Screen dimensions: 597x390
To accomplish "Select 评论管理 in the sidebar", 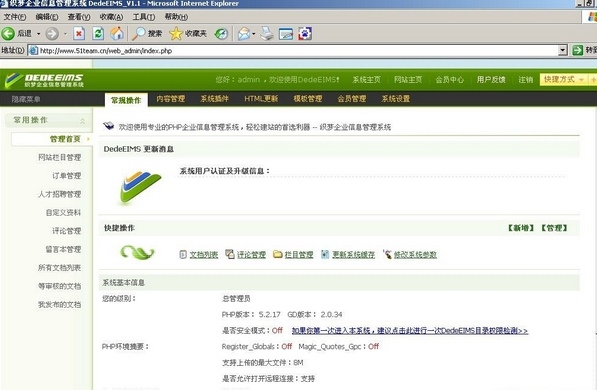I will coord(67,230).
